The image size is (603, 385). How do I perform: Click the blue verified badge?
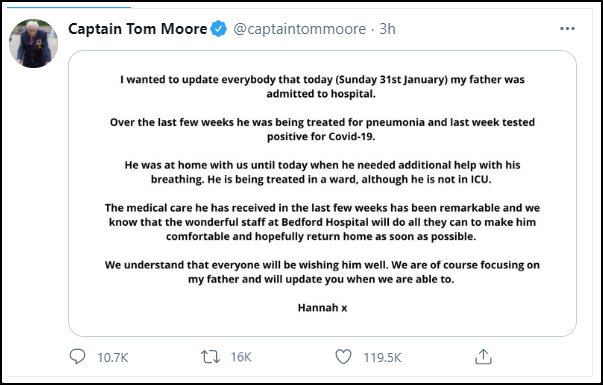219,29
